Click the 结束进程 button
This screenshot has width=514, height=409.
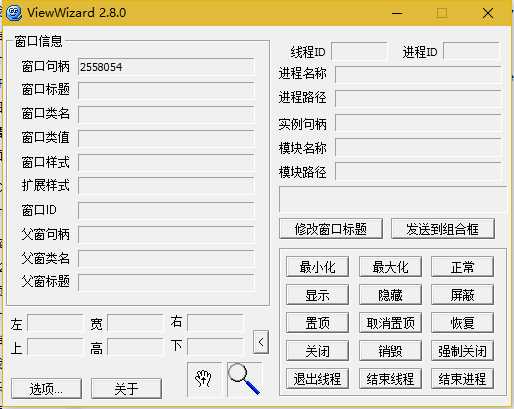[462, 379]
